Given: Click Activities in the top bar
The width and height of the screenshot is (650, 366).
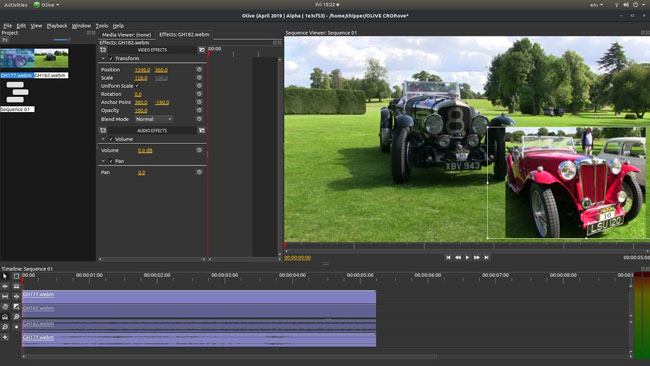Looking at the screenshot, I should (15, 5).
